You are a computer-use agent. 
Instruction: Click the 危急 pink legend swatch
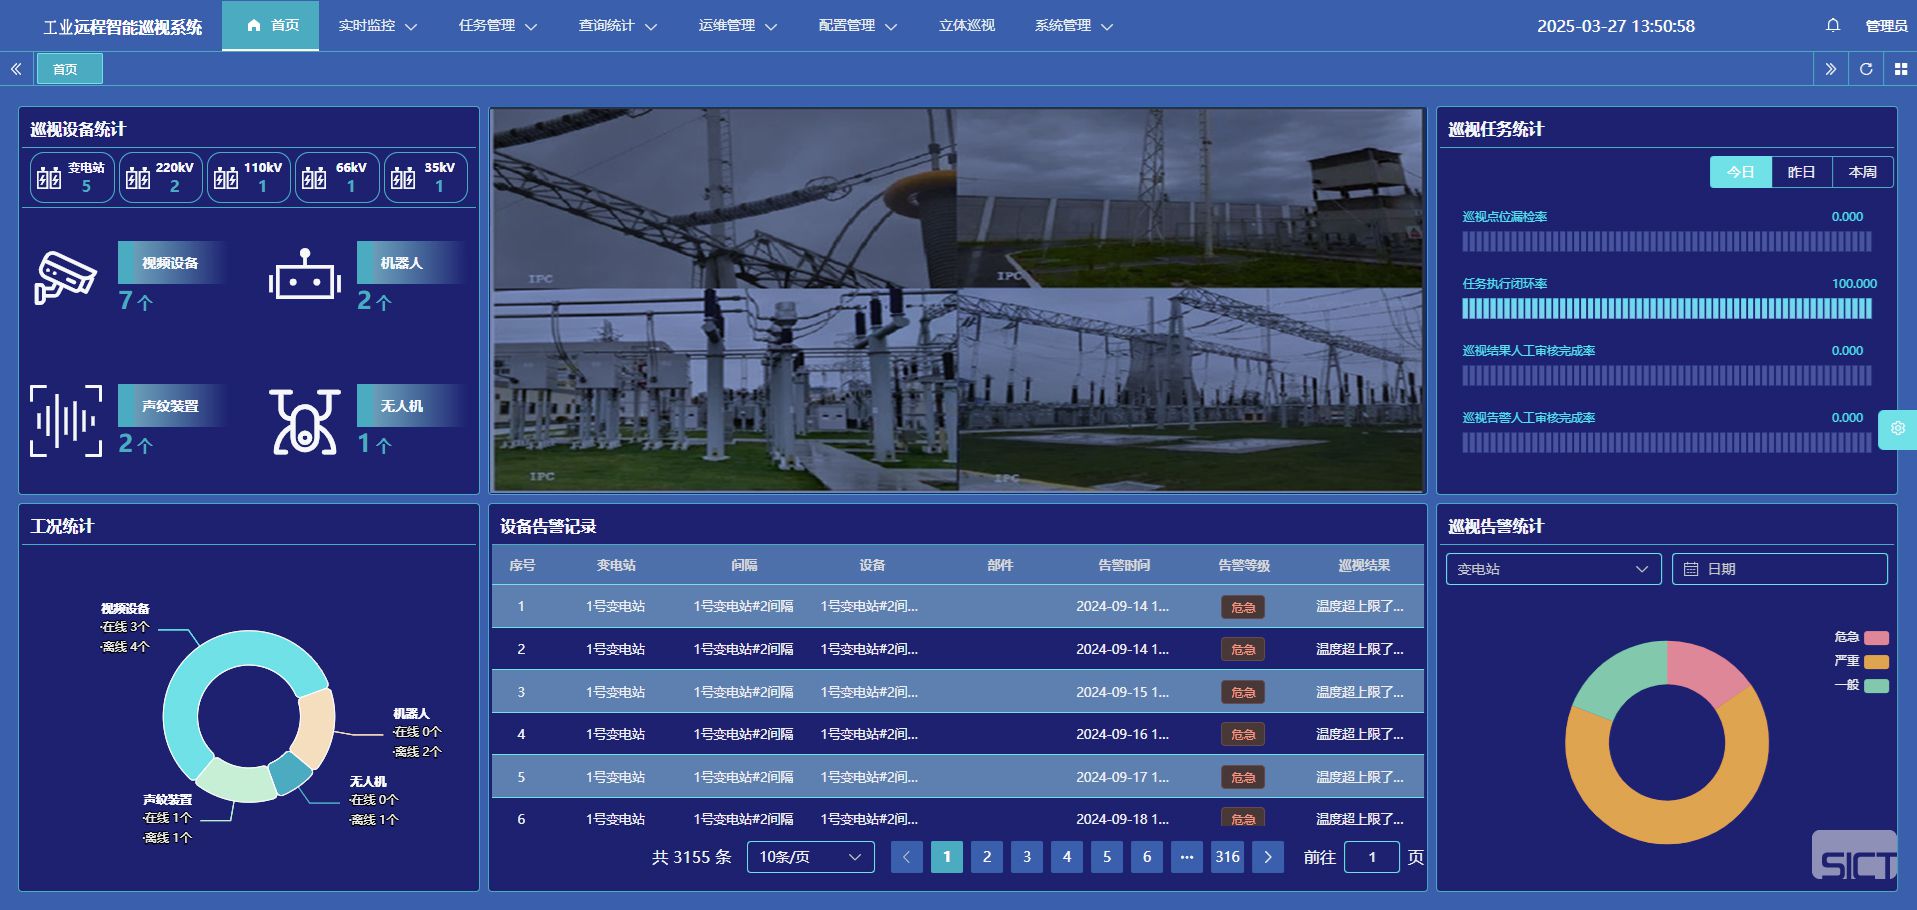pyautogui.click(x=1876, y=637)
